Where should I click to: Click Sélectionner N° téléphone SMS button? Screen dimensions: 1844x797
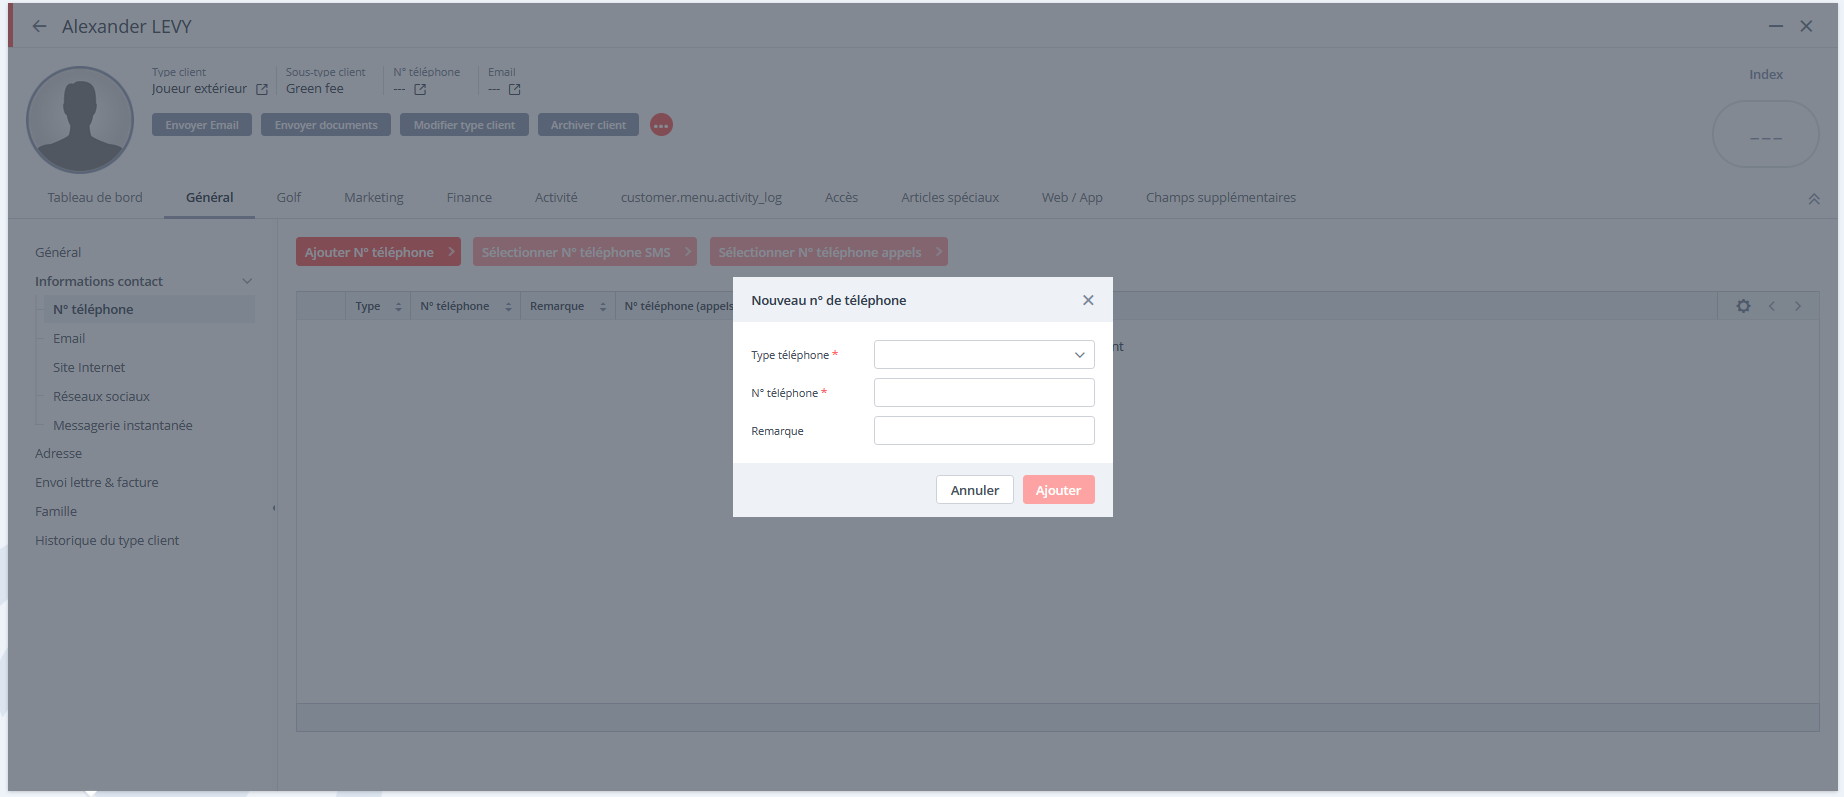click(585, 252)
